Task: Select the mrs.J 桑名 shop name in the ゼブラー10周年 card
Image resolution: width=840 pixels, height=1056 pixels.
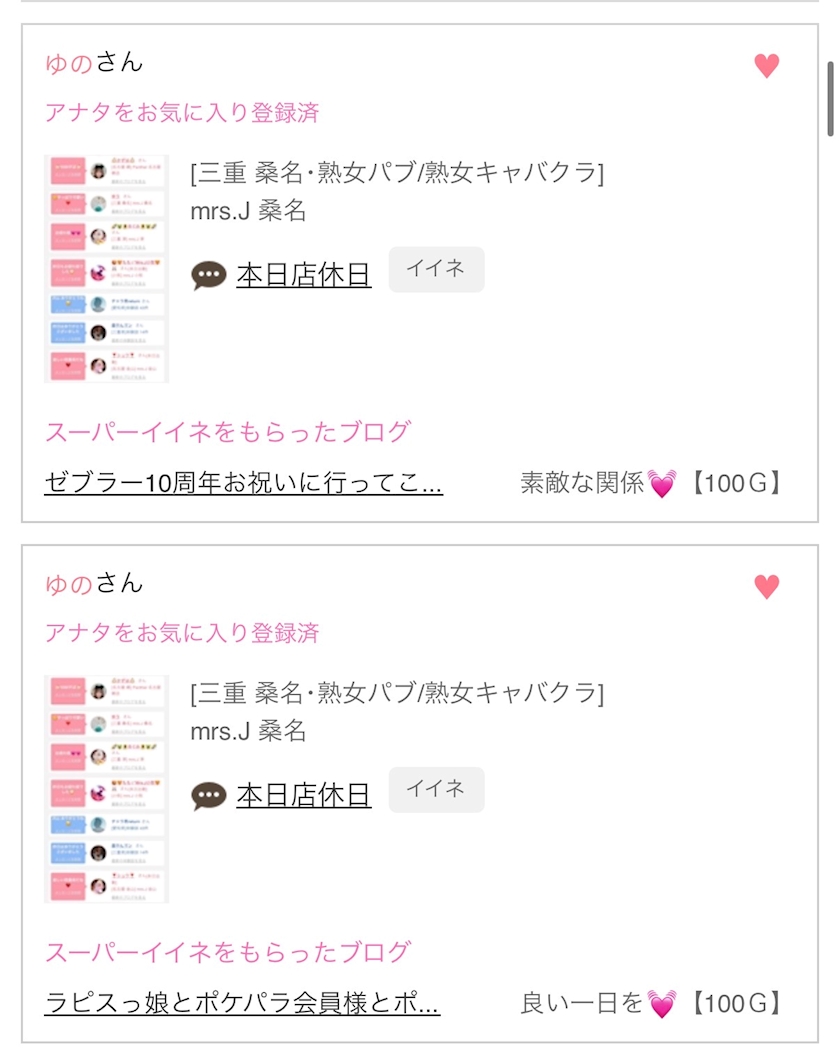Action: (x=248, y=212)
